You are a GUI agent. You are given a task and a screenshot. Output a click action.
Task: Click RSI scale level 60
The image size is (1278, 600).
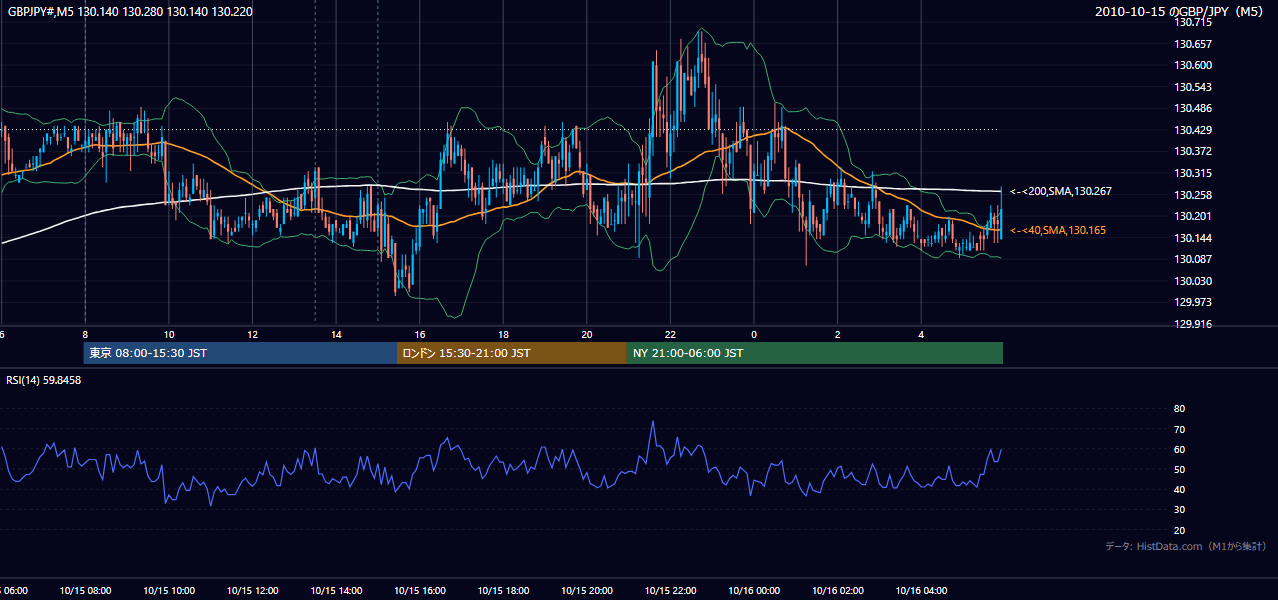pos(1179,449)
